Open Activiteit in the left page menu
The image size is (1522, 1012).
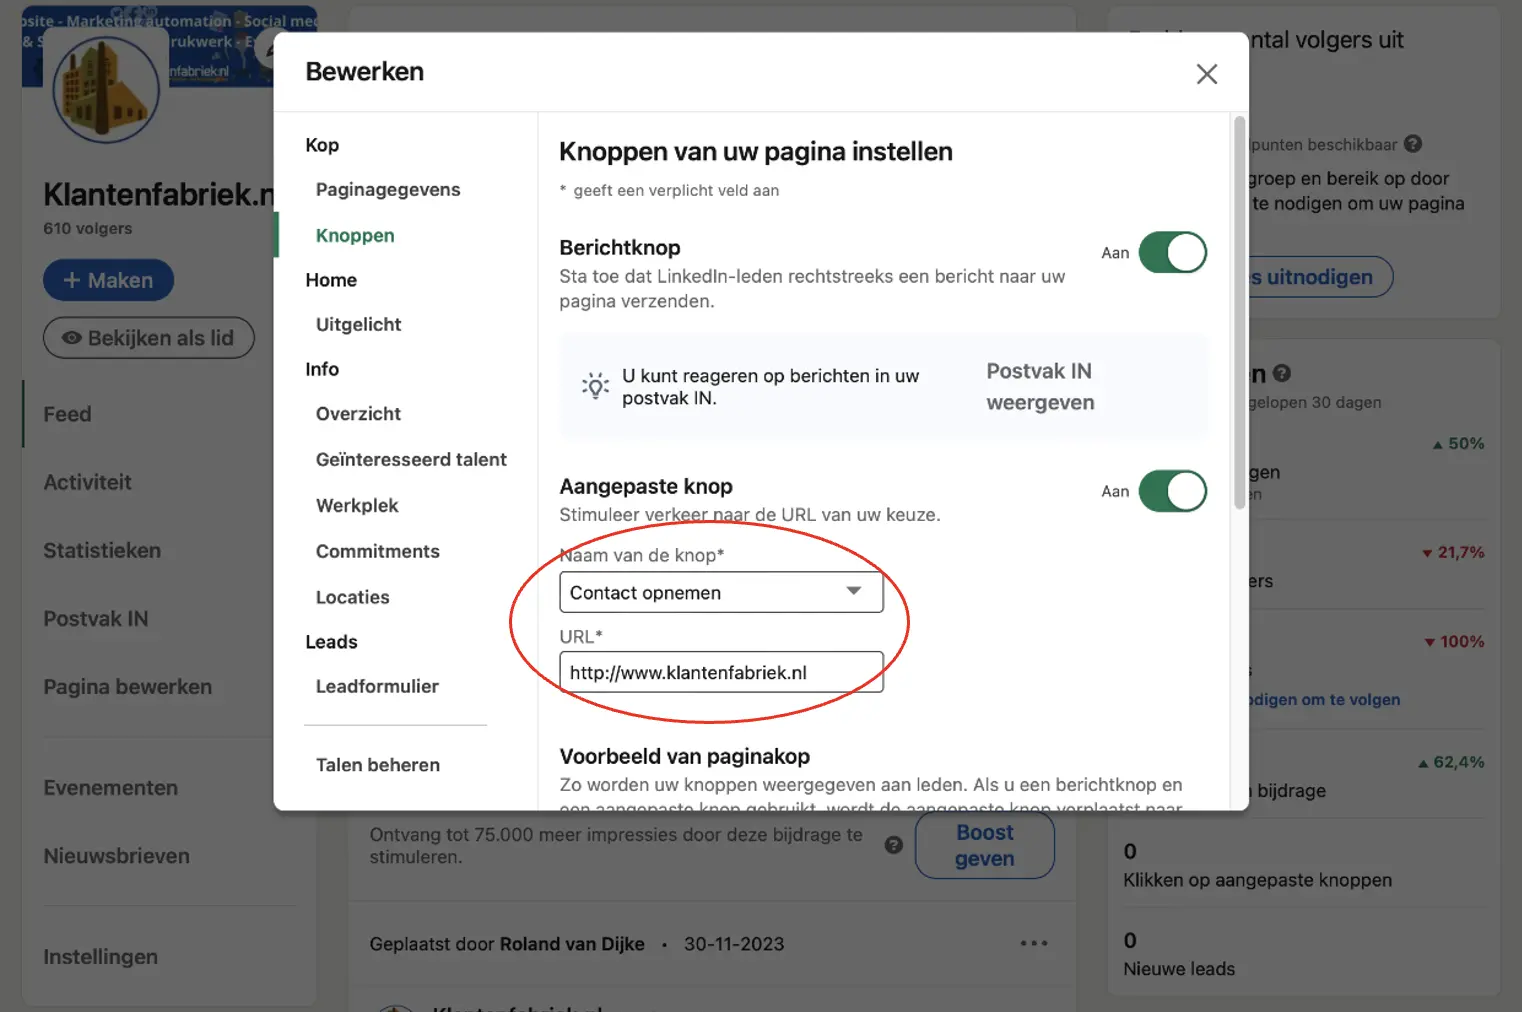pos(87,482)
